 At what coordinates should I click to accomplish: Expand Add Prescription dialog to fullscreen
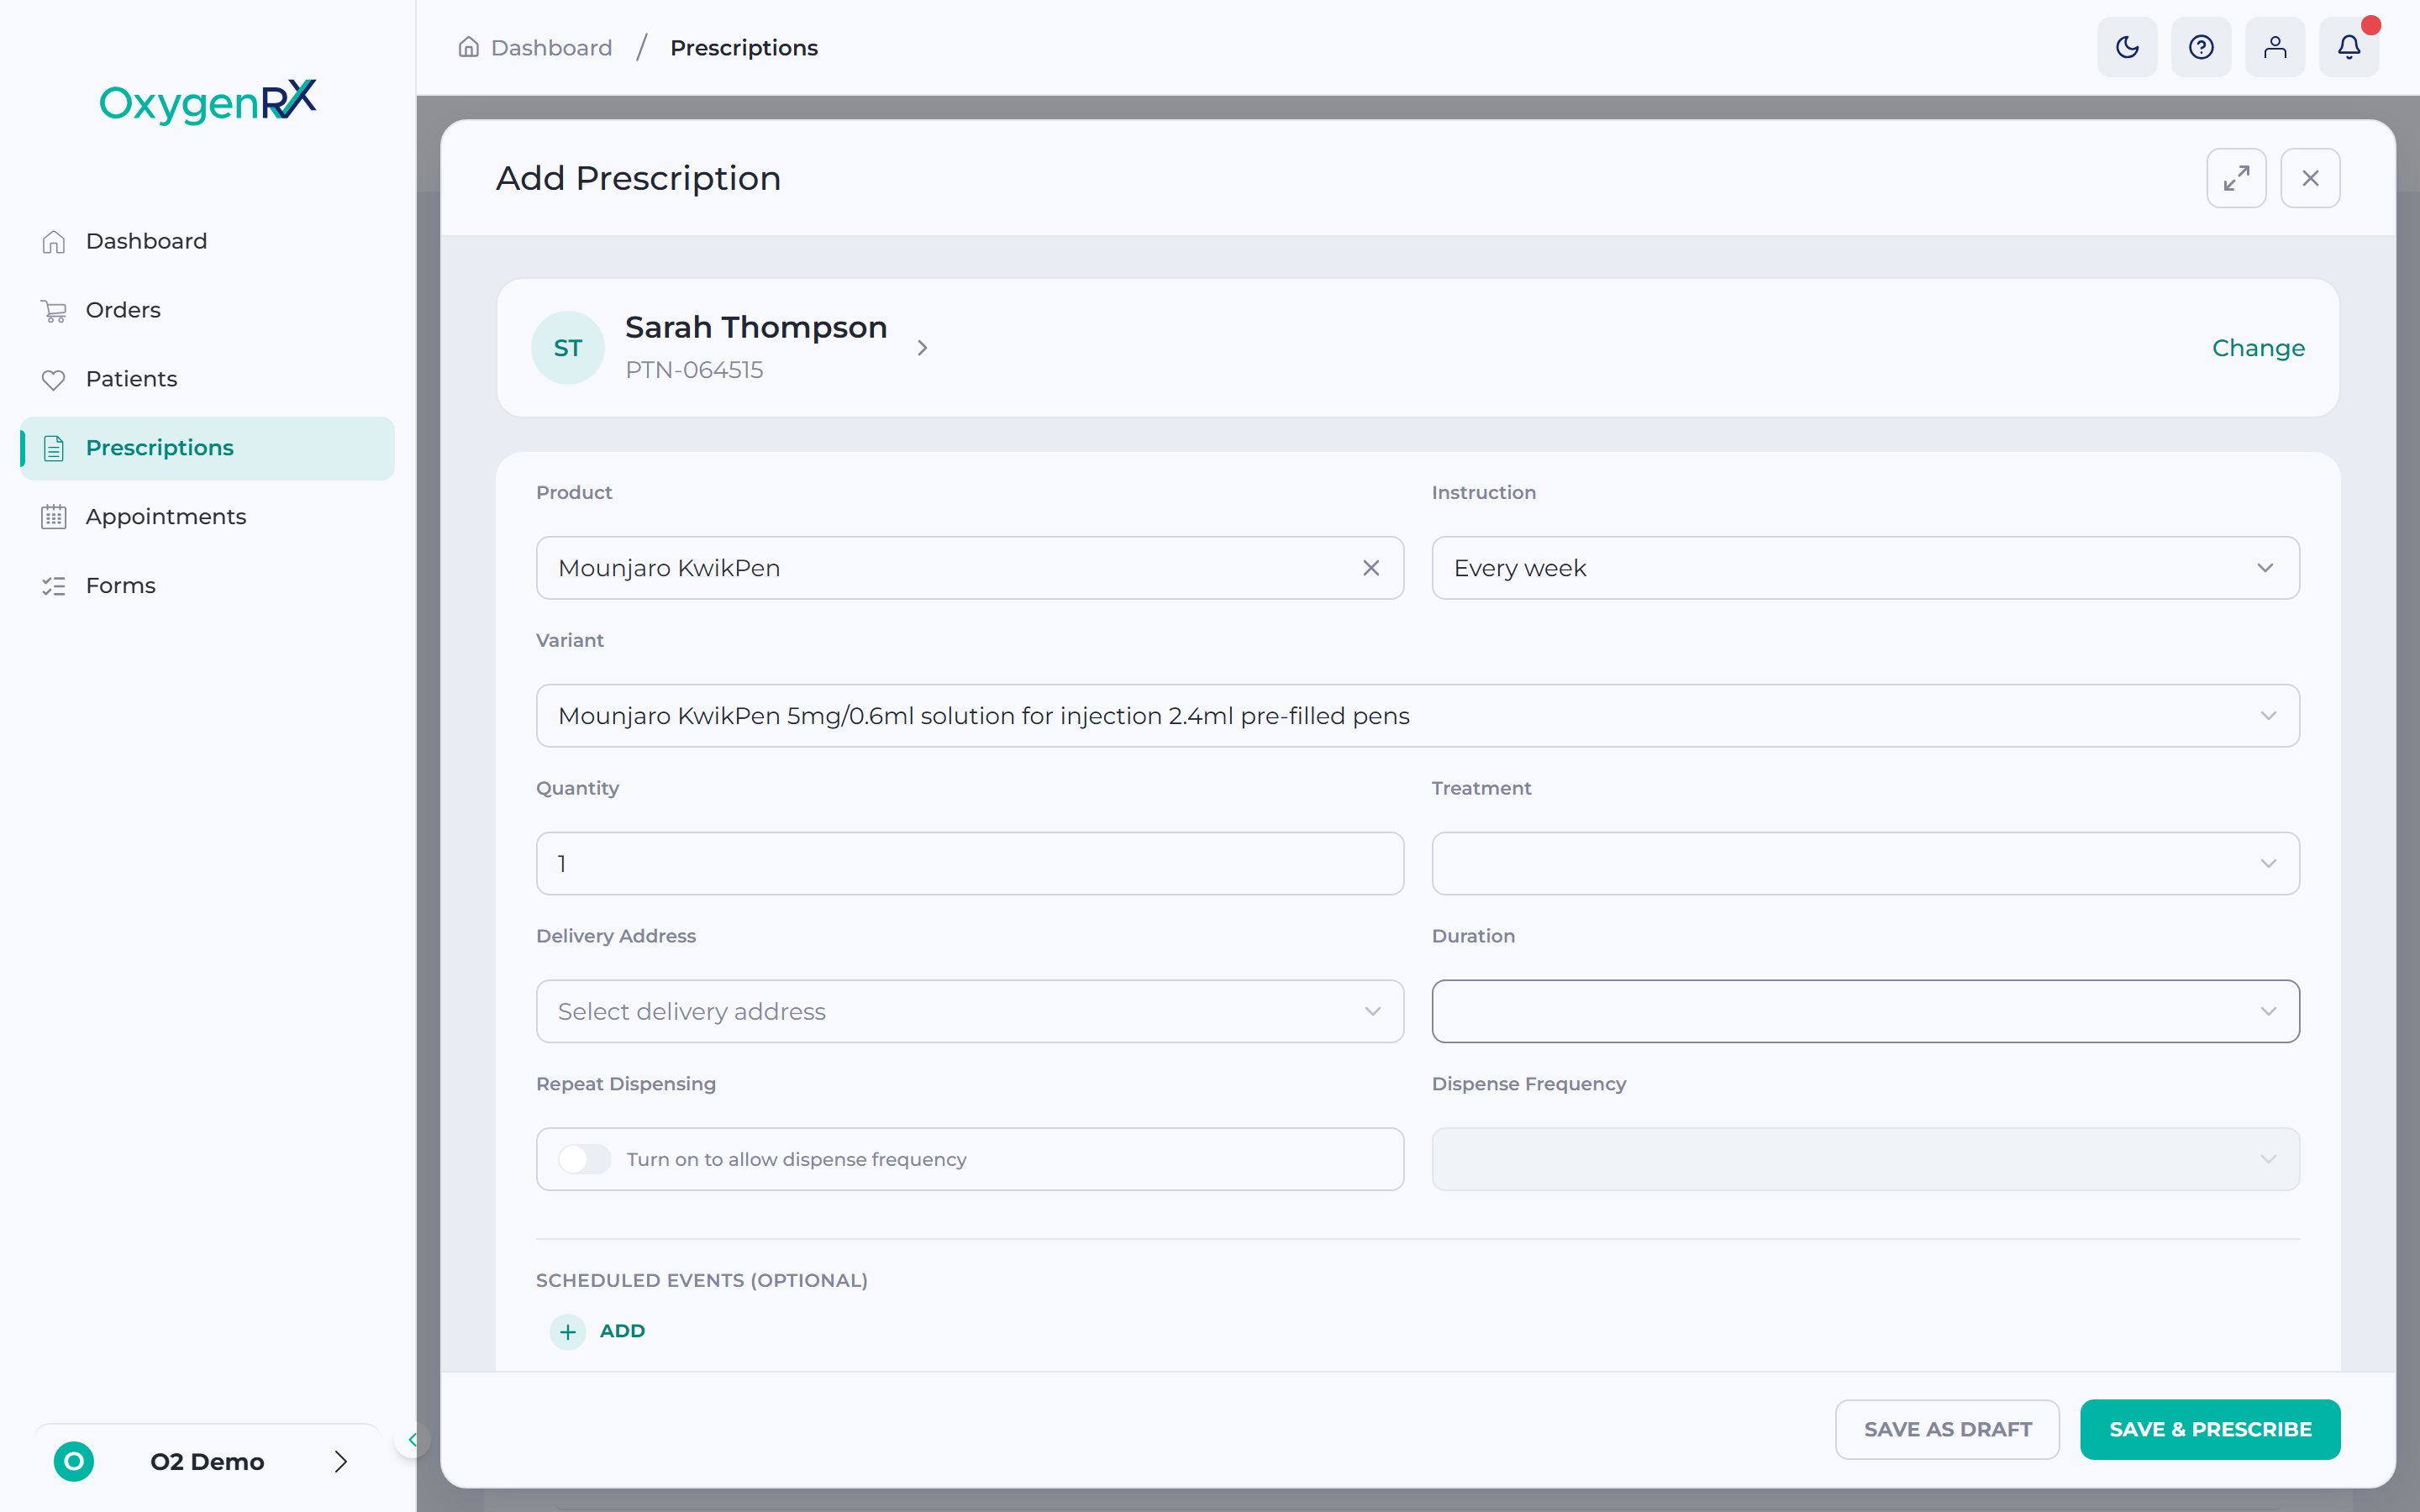pyautogui.click(x=2236, y=178)
